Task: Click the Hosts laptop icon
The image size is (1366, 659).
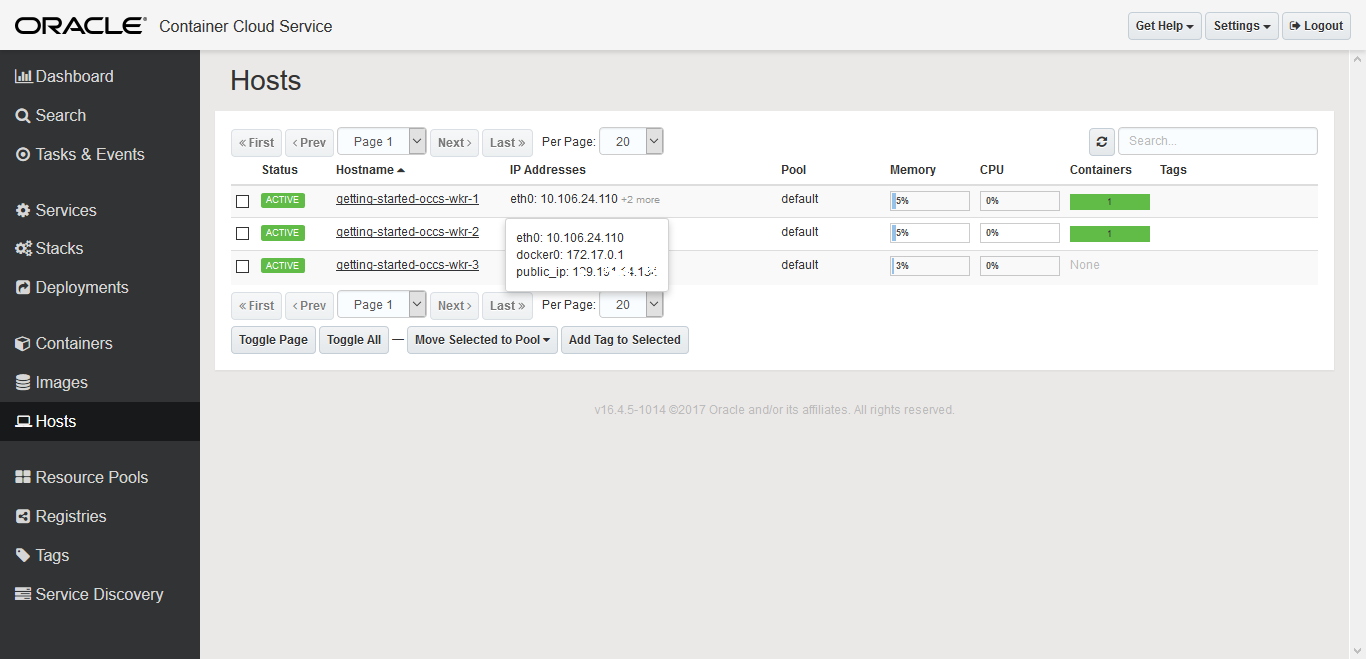Action: pyautogui.click(x=24, y=421)
